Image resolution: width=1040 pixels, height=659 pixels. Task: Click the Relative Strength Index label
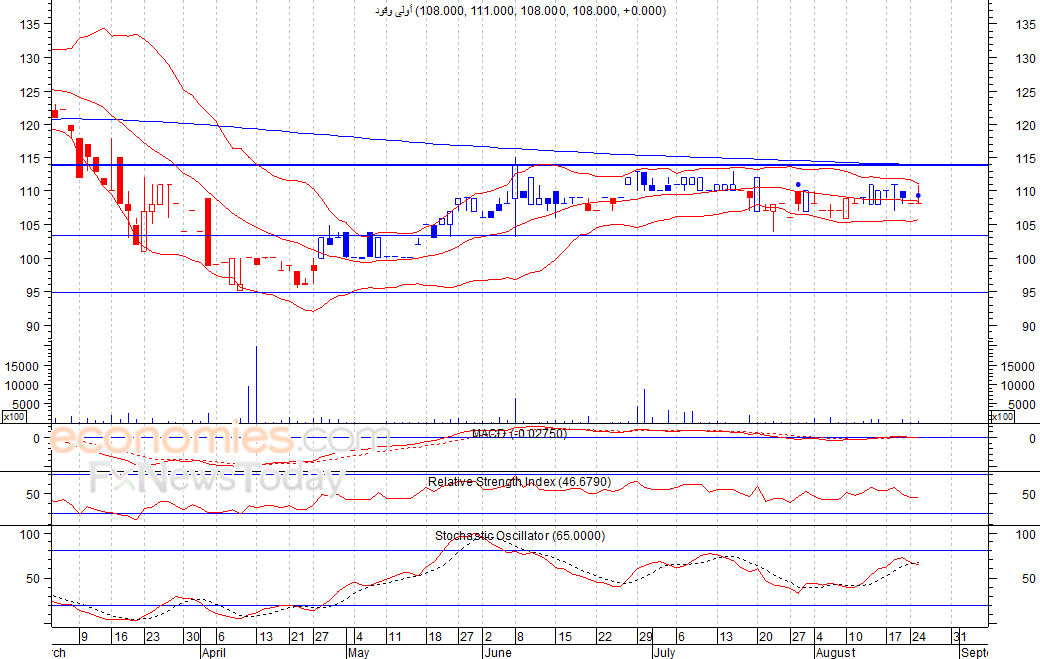tap(519, 482)
